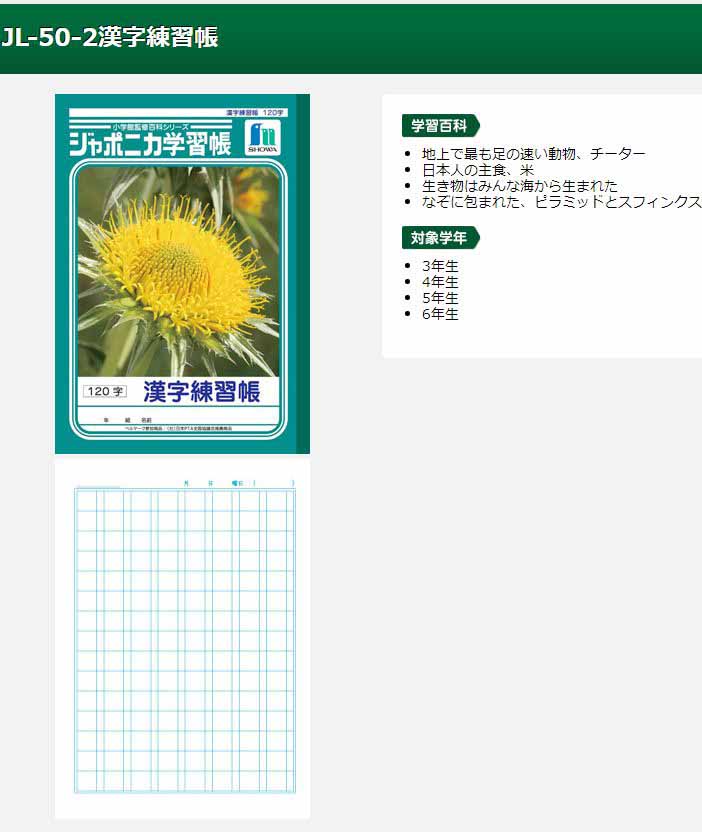
Task: Click the JL-50-2漢字練習帳 page title
Action: [x=109, y=38]
